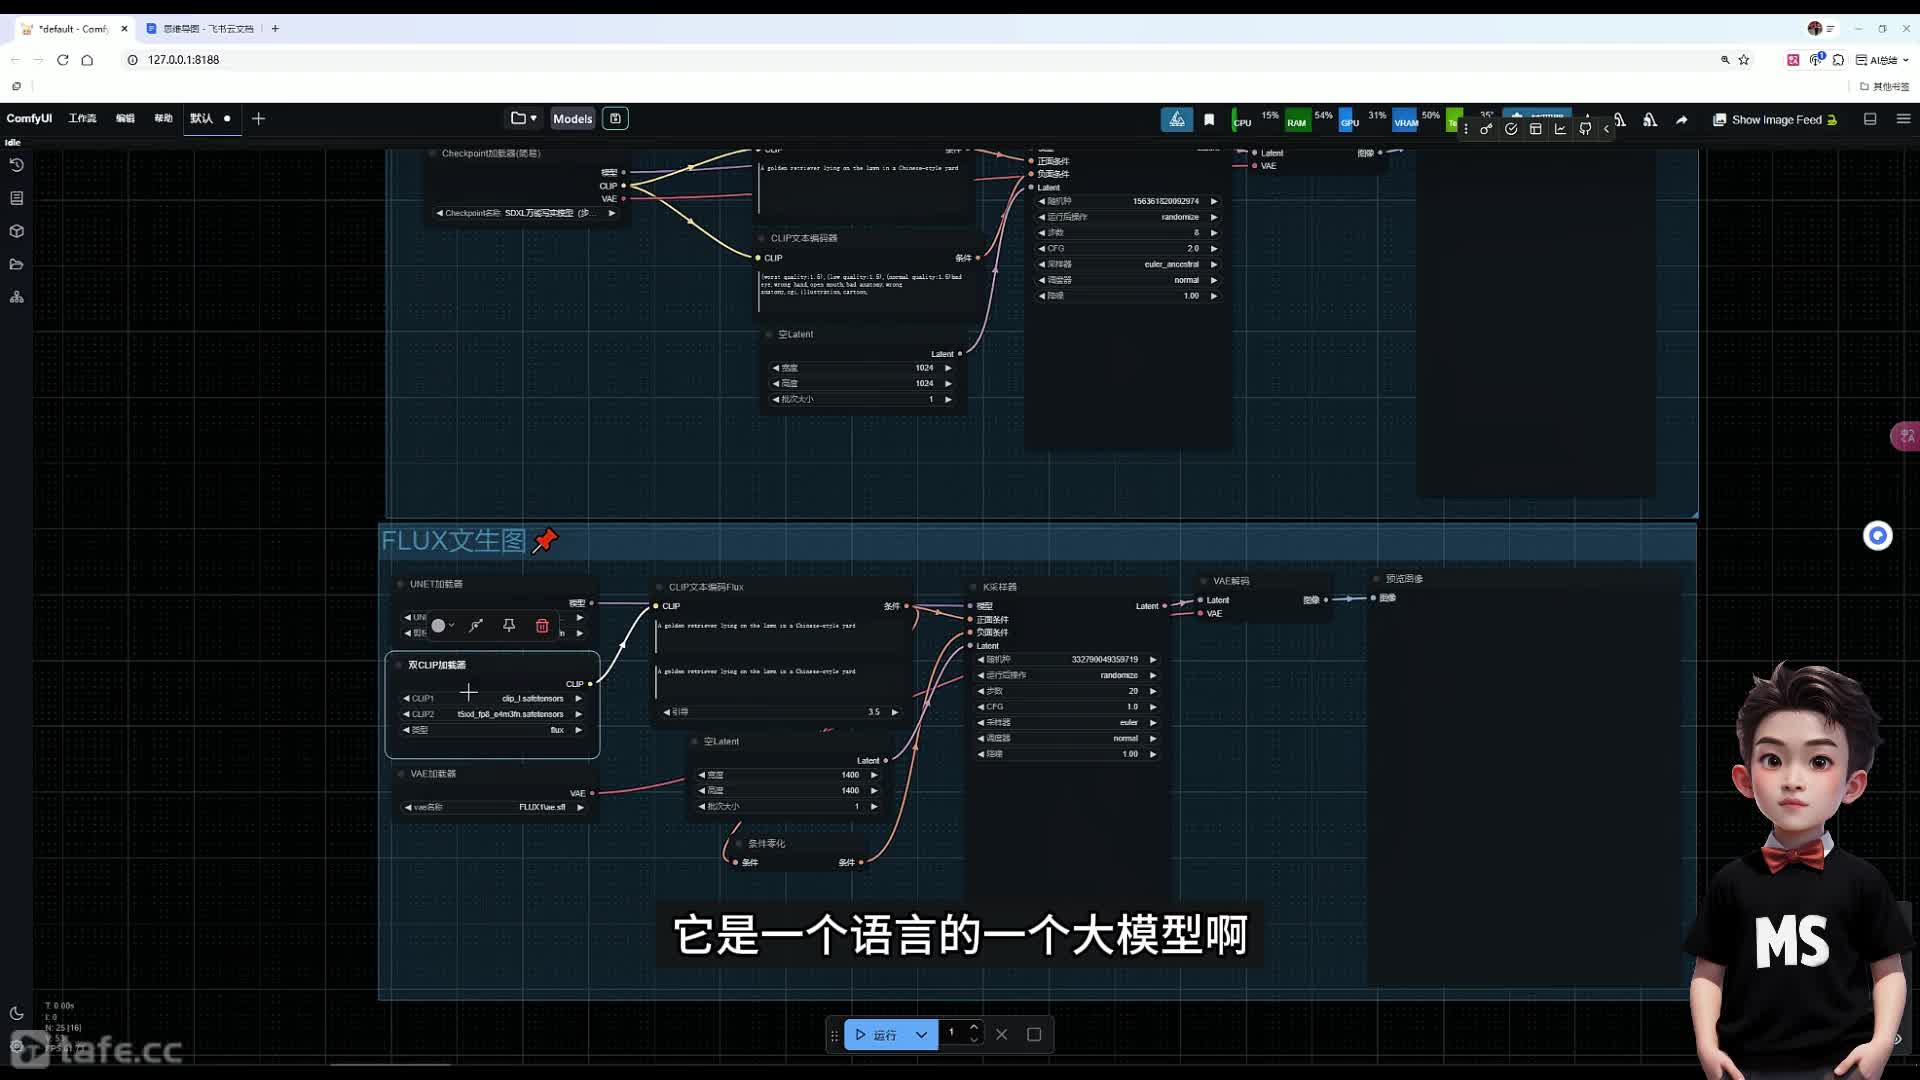Collapse the CLIP文本编码Flux node via title dot
The height and width of the screenshot is (1080, 1920).
[659, 587]
